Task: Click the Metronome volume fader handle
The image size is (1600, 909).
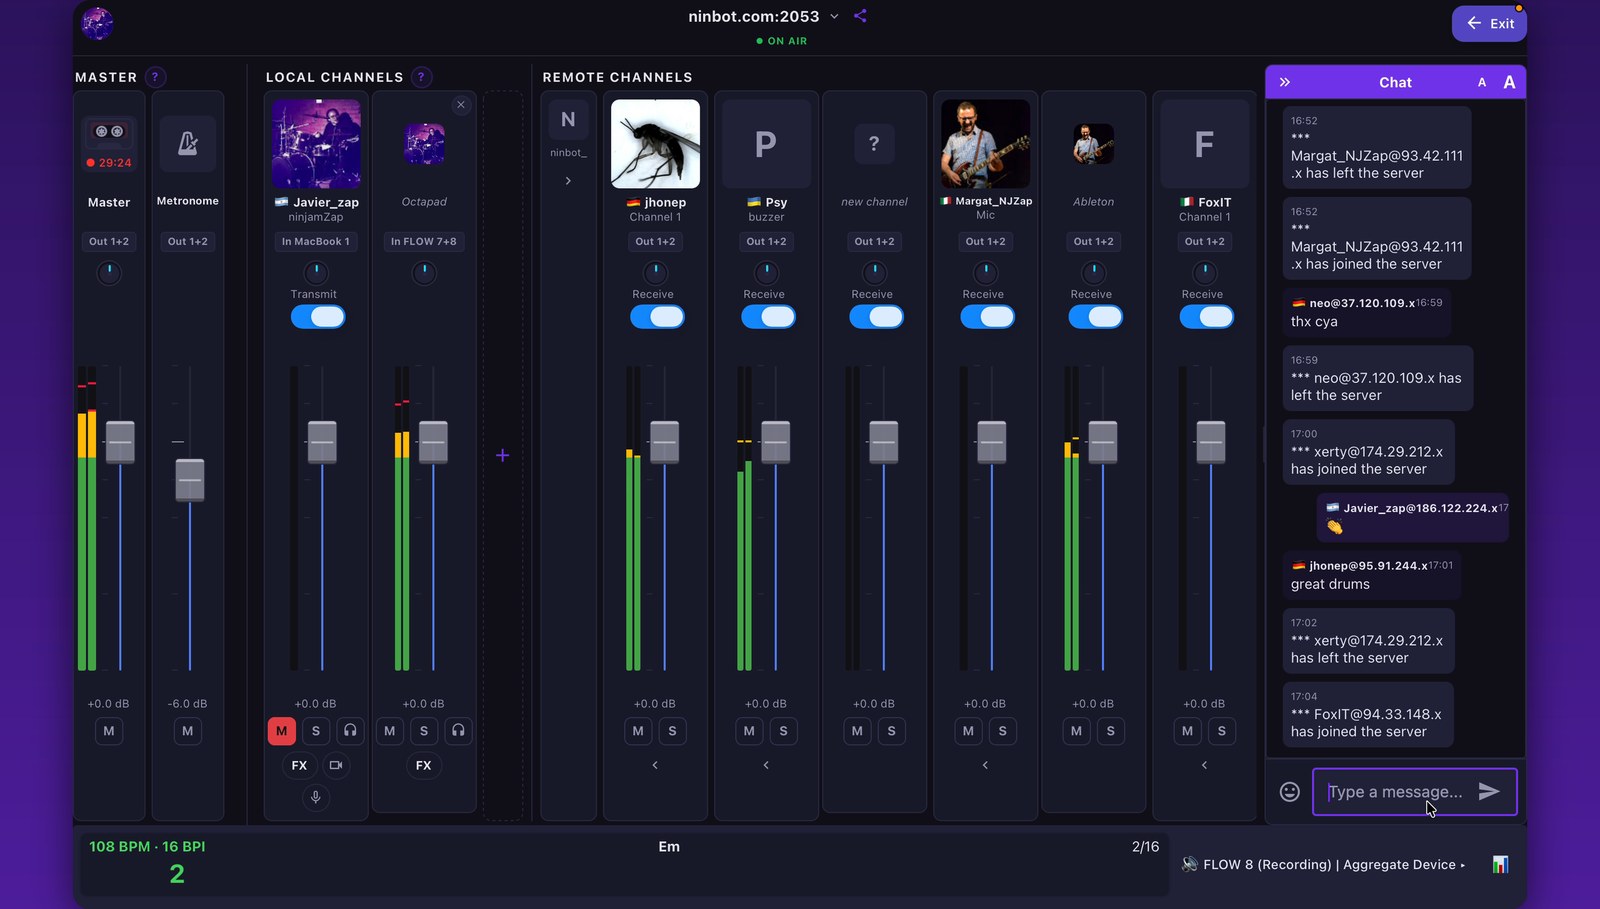Action: point(190,480)
